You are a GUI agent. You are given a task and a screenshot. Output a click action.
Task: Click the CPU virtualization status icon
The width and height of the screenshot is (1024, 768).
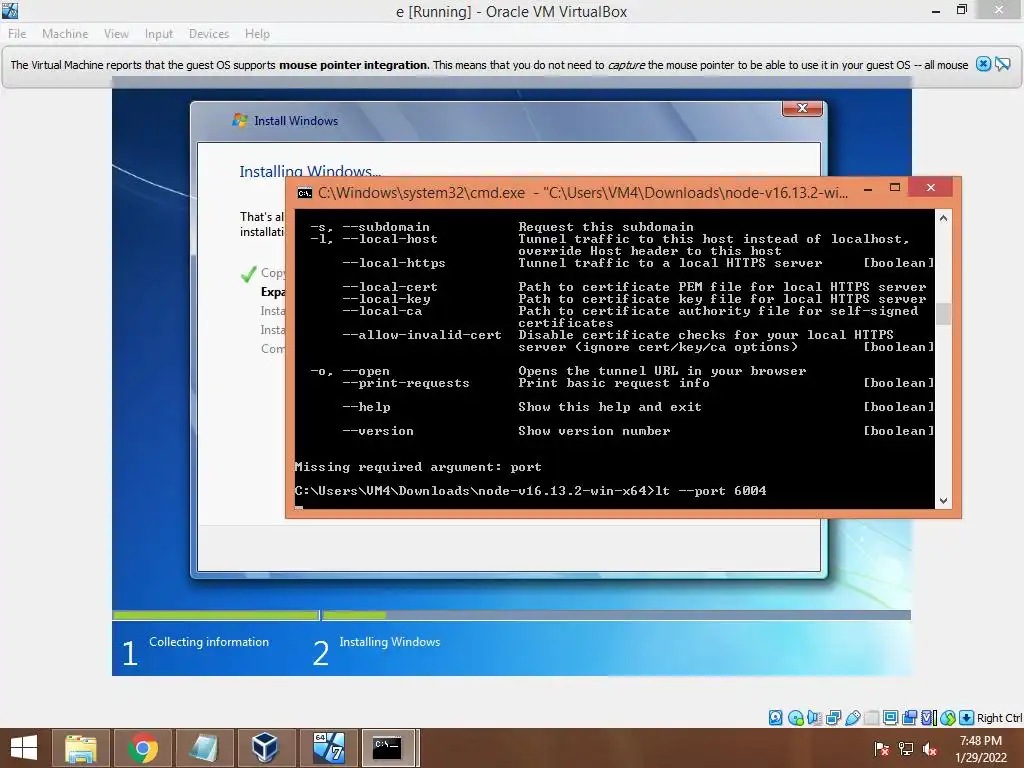pyautogui.click(x=929, y=718)
